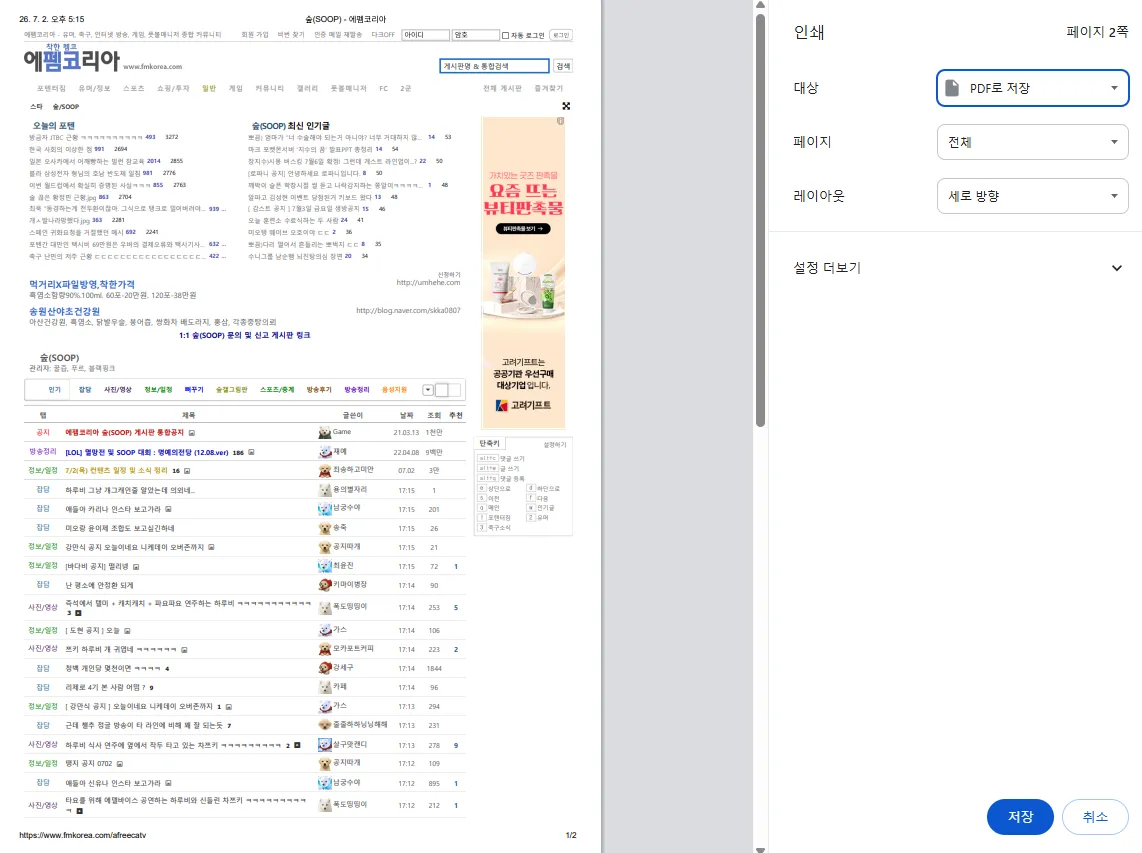Viewport: 1142px width, 853px height.
Task: Click post title 난 평소에 안정한 되게
Action: pyautogui.click(x=99, y=586)
